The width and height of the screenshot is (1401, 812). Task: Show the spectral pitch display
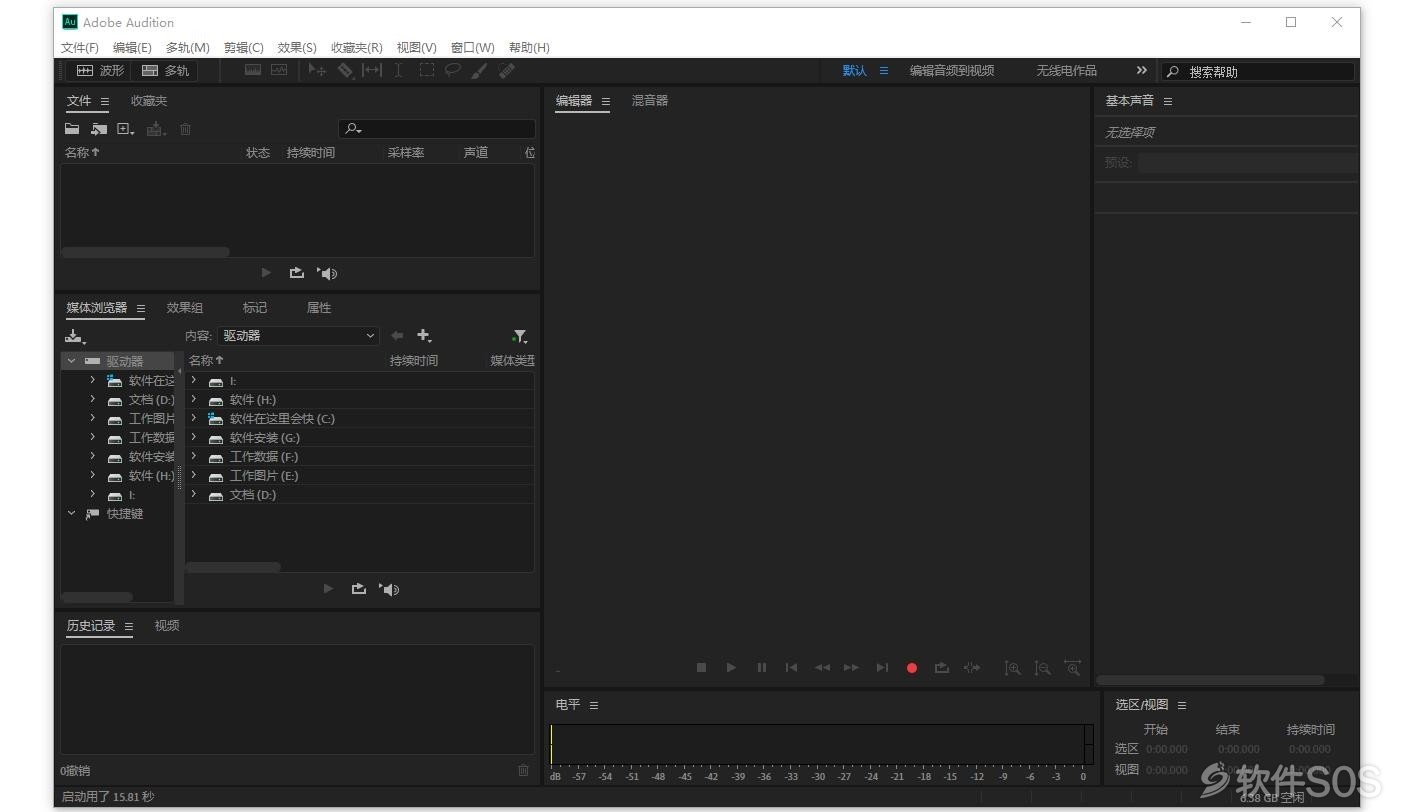click(x=279, y=71)
